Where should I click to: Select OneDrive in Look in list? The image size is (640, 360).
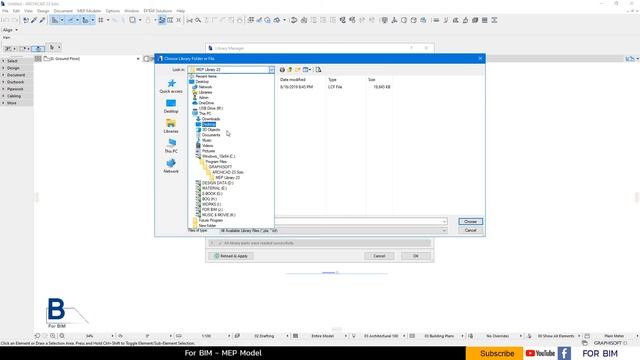[206, 103]
